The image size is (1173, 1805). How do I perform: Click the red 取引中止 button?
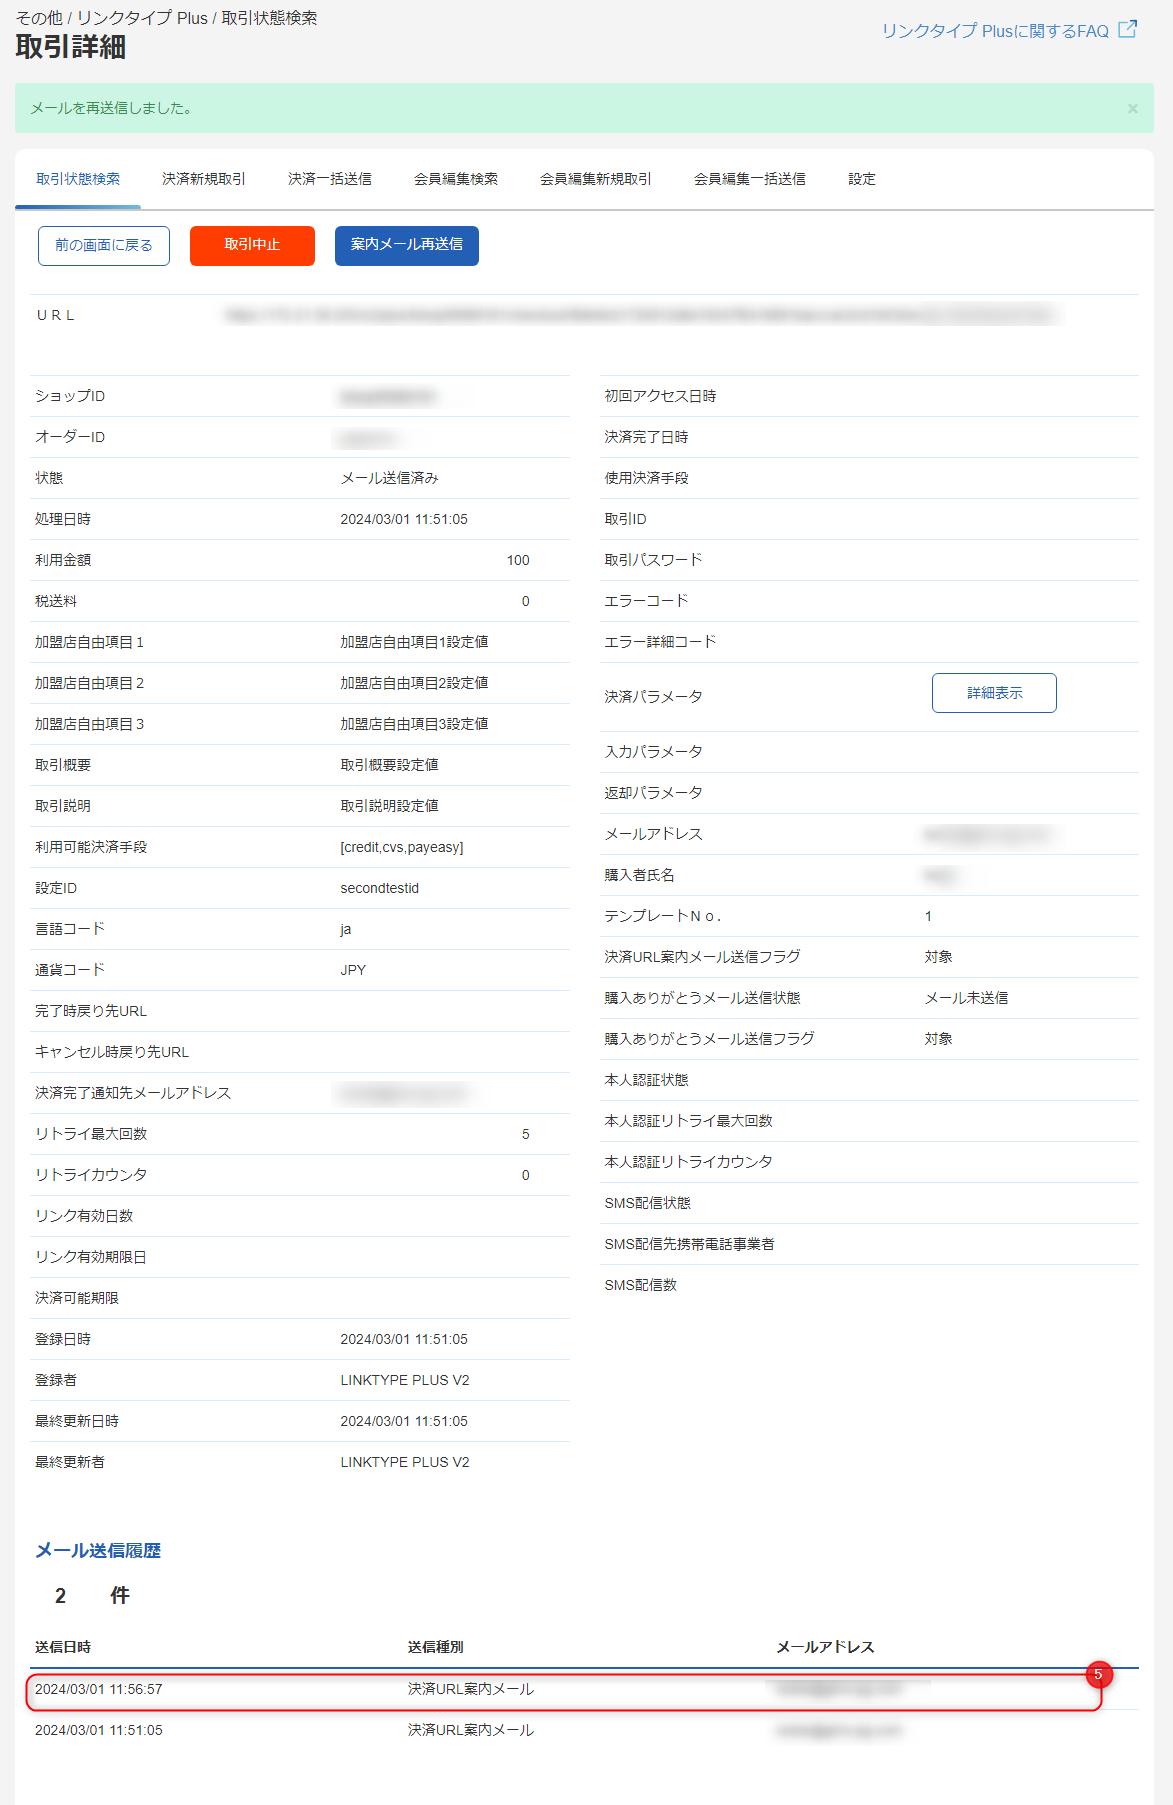252,246
